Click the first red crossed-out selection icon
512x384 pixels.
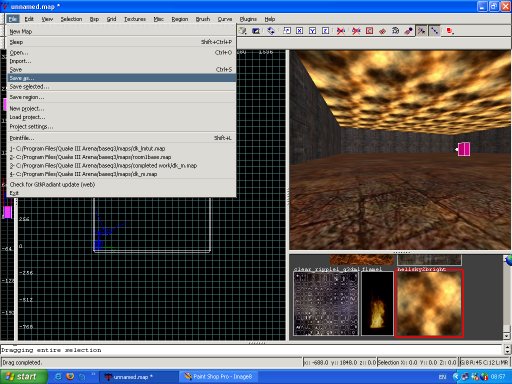[341, 31]
